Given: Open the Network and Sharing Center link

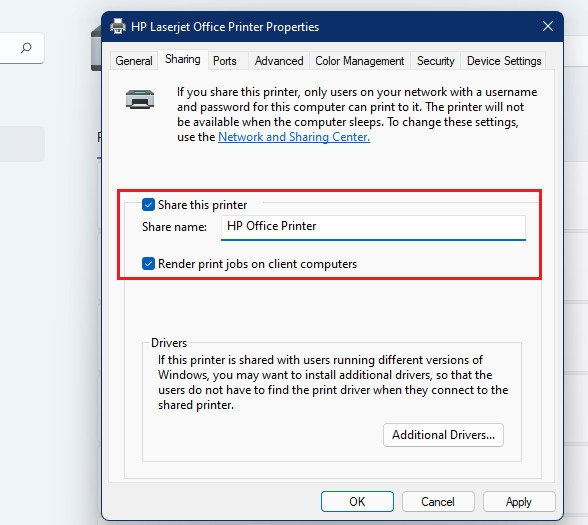Looking at the screenshot, I should tap(294, 137).
